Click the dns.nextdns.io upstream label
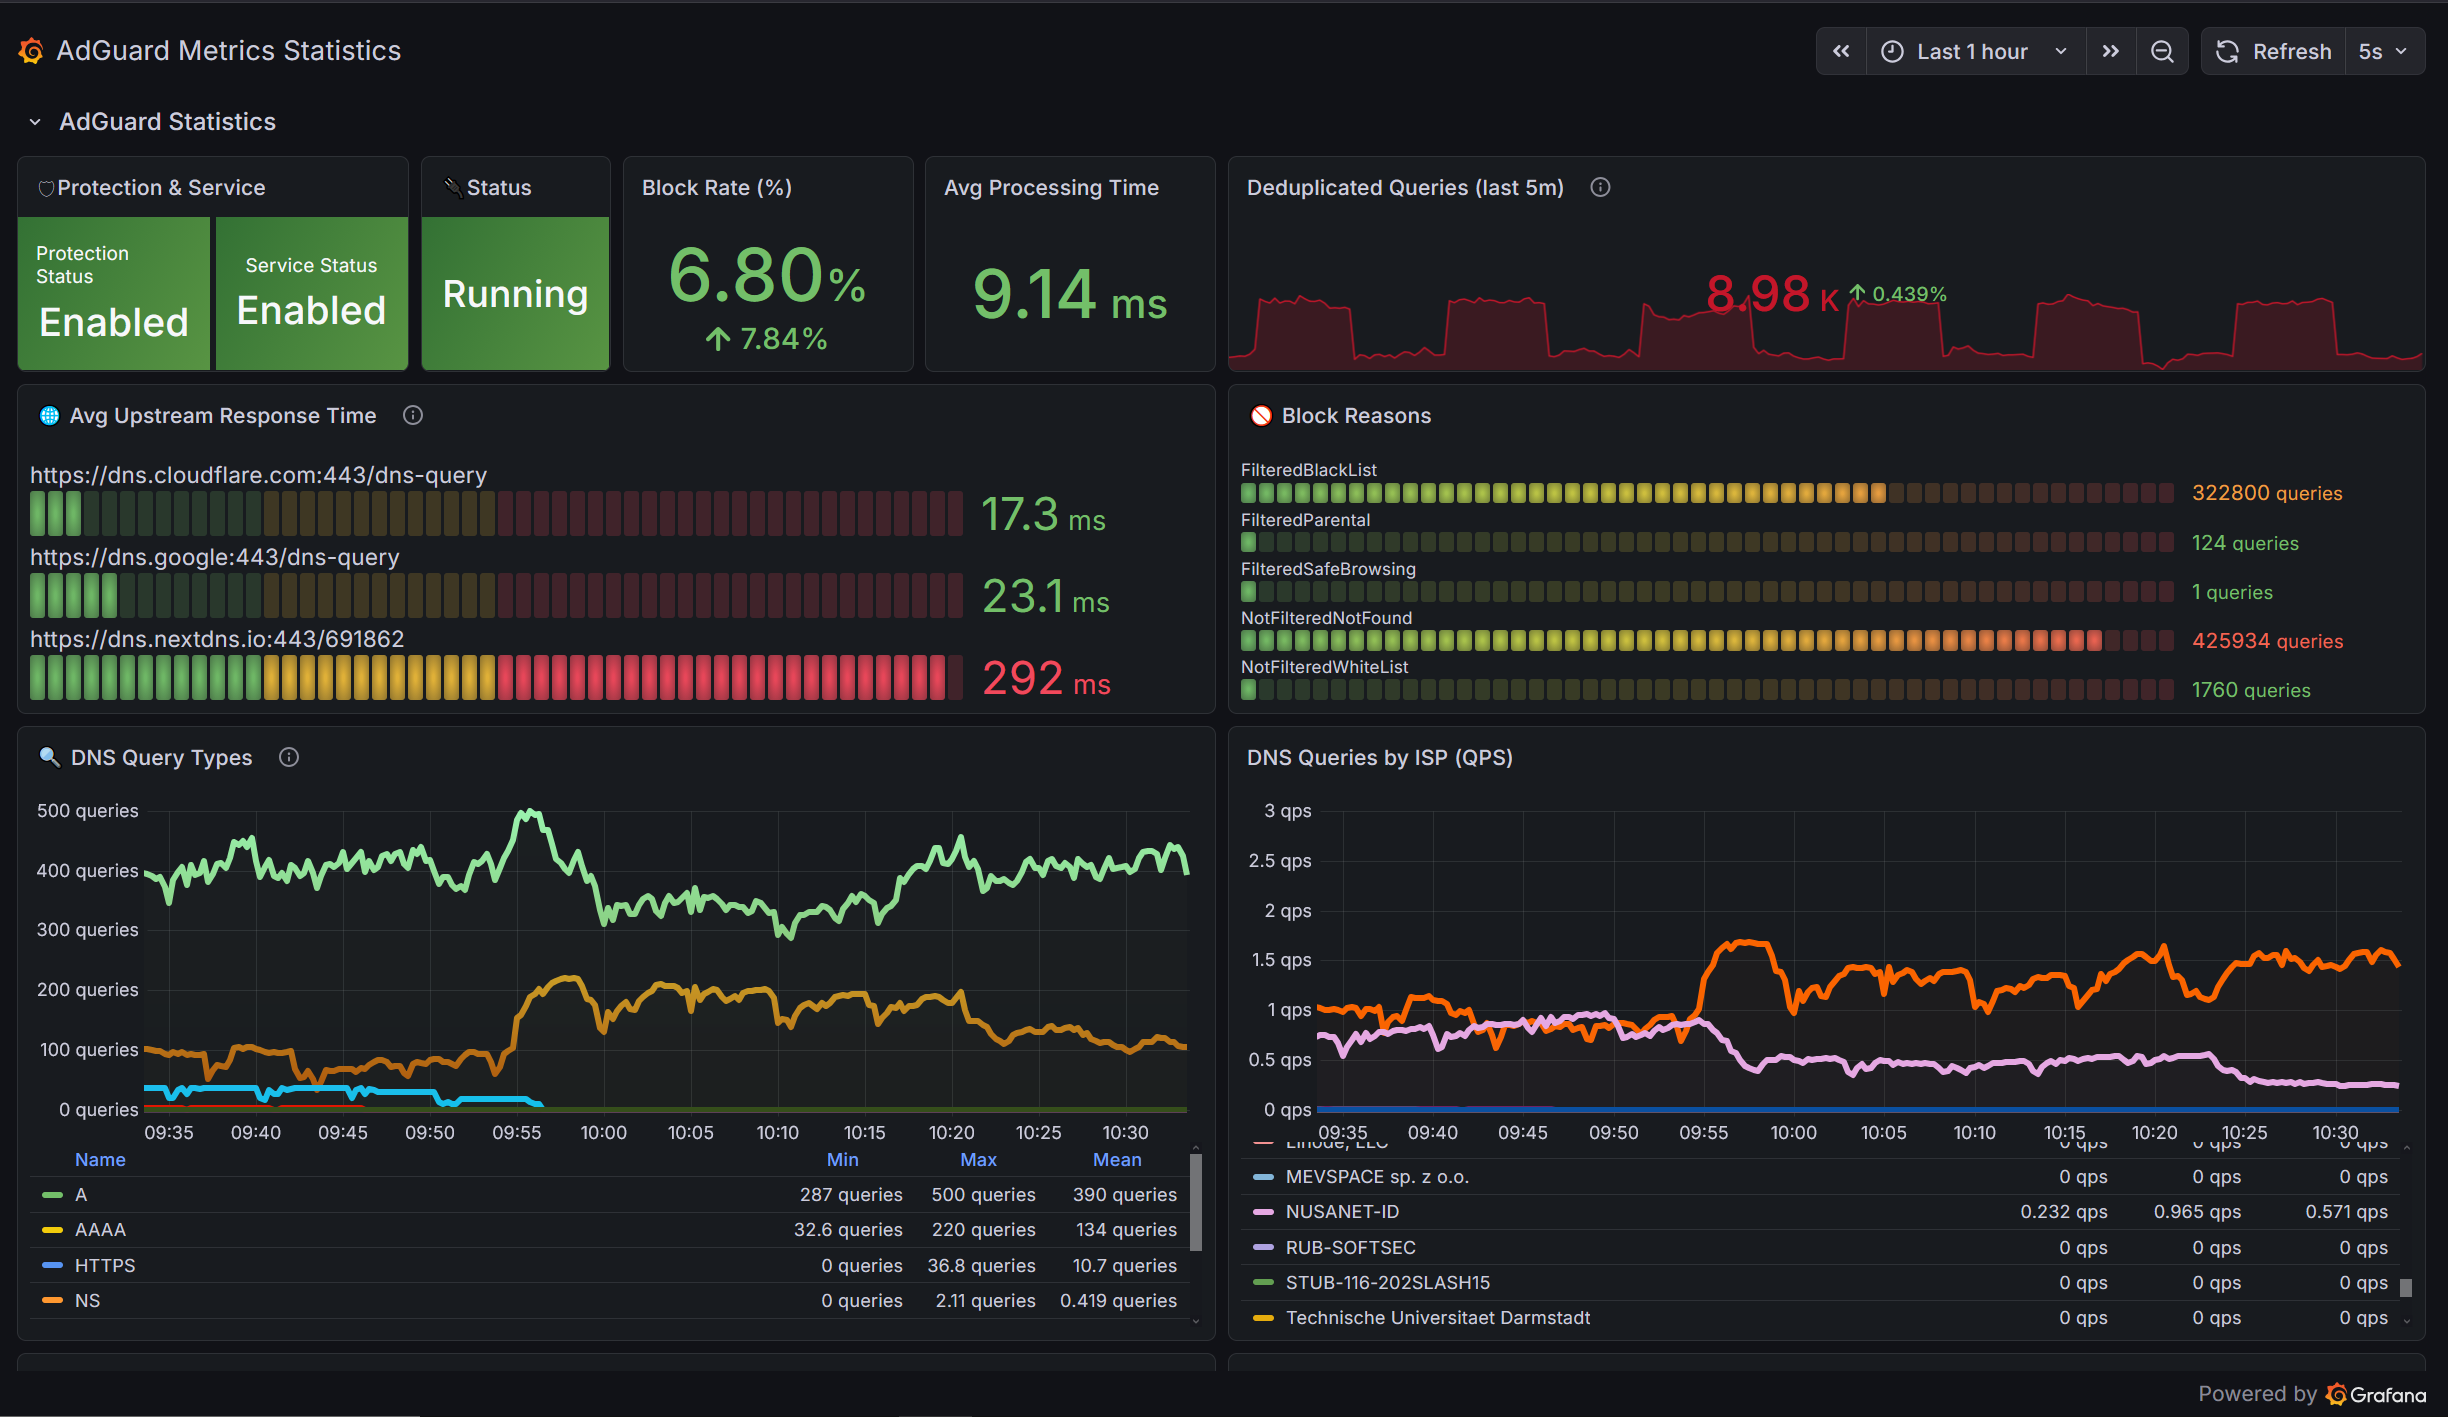The height and width of the screenshot is (1417, 2448). (x=217, y=639)
